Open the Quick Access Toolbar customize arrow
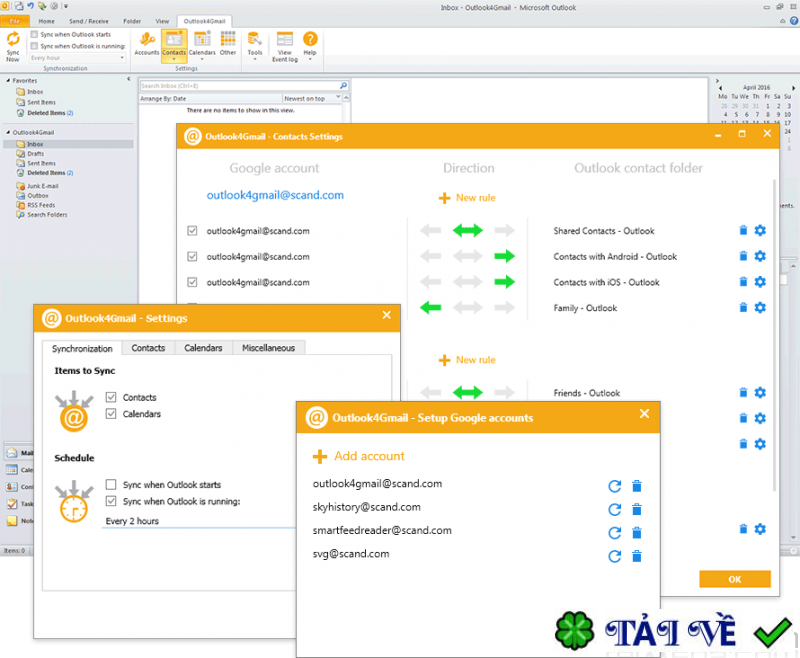This screenshot has height=658, width=800. (x=66, y=7)
